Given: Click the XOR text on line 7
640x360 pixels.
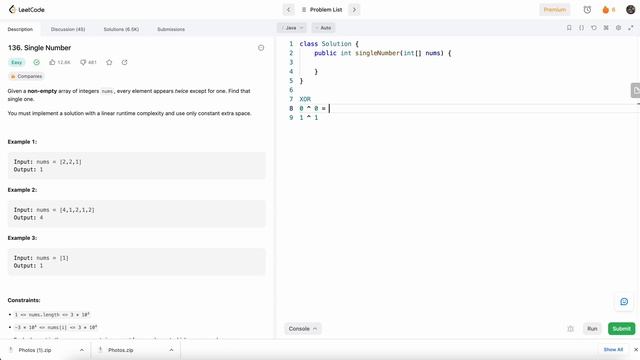Looking at the screenshot, I should pyautogui.click(x=305, y=99).
